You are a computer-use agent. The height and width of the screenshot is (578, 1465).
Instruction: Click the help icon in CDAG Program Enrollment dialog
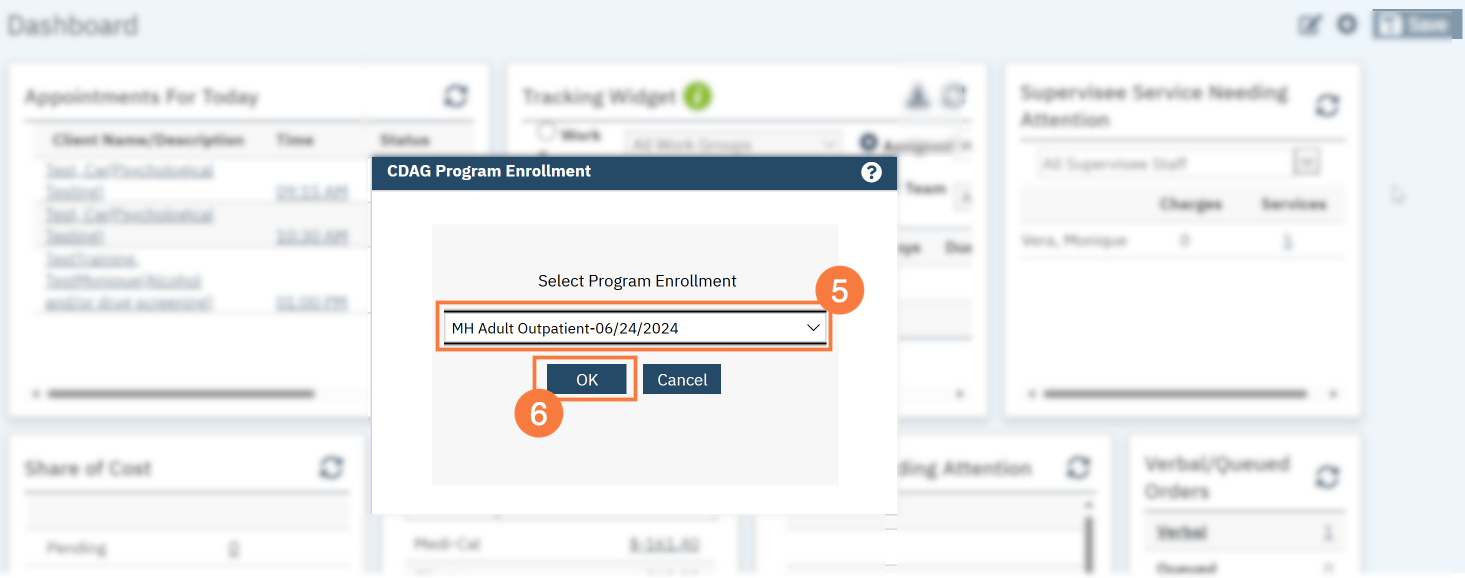click(871, 172)
